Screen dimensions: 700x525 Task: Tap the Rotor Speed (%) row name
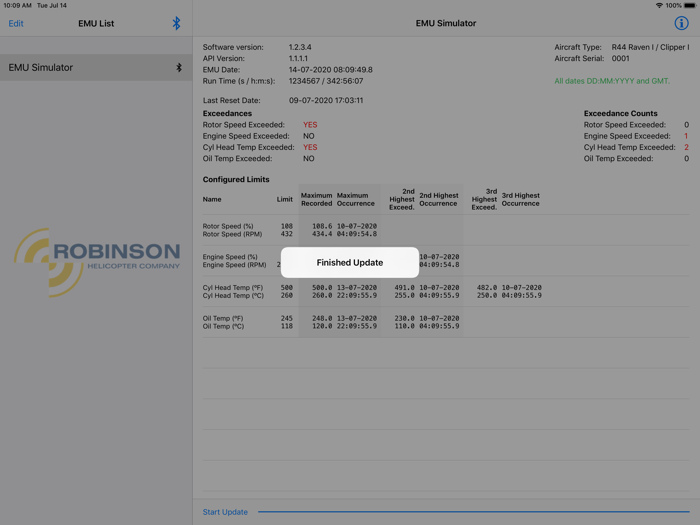(x=228, y=226)
